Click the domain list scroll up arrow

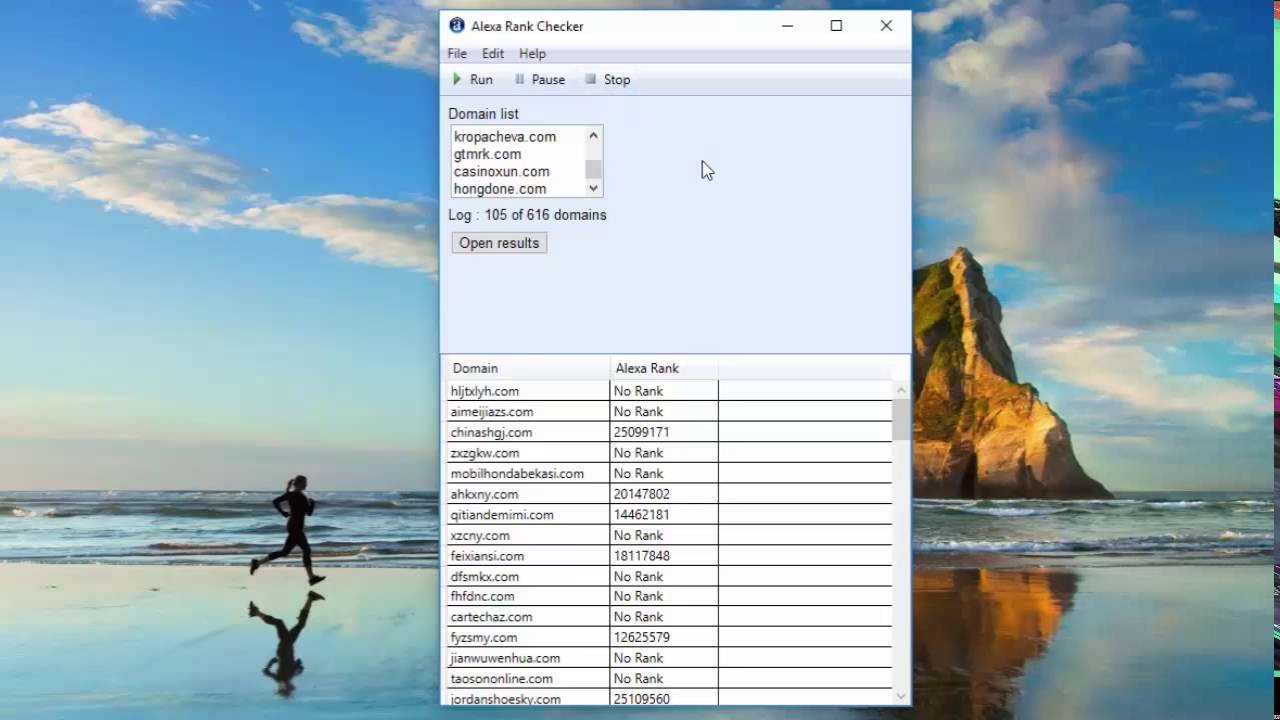click(593, 136)
